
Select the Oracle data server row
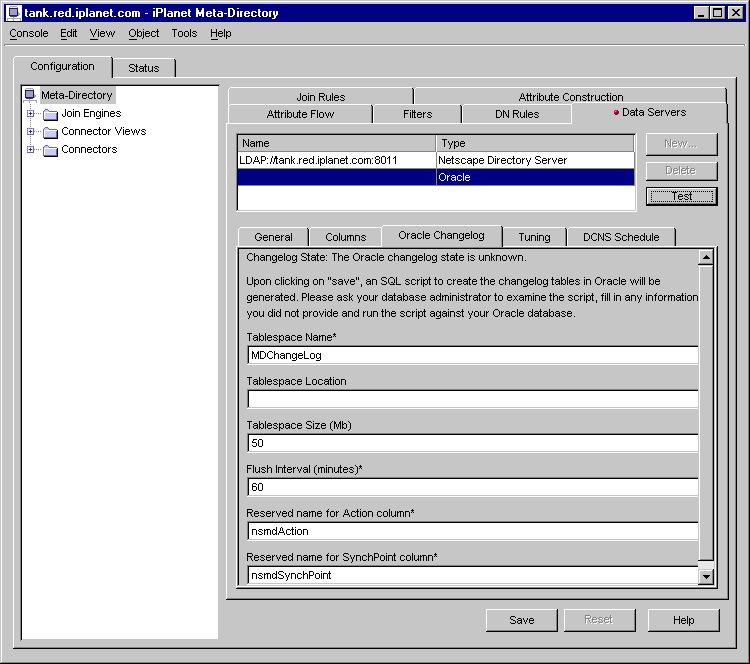click(436, 177)
